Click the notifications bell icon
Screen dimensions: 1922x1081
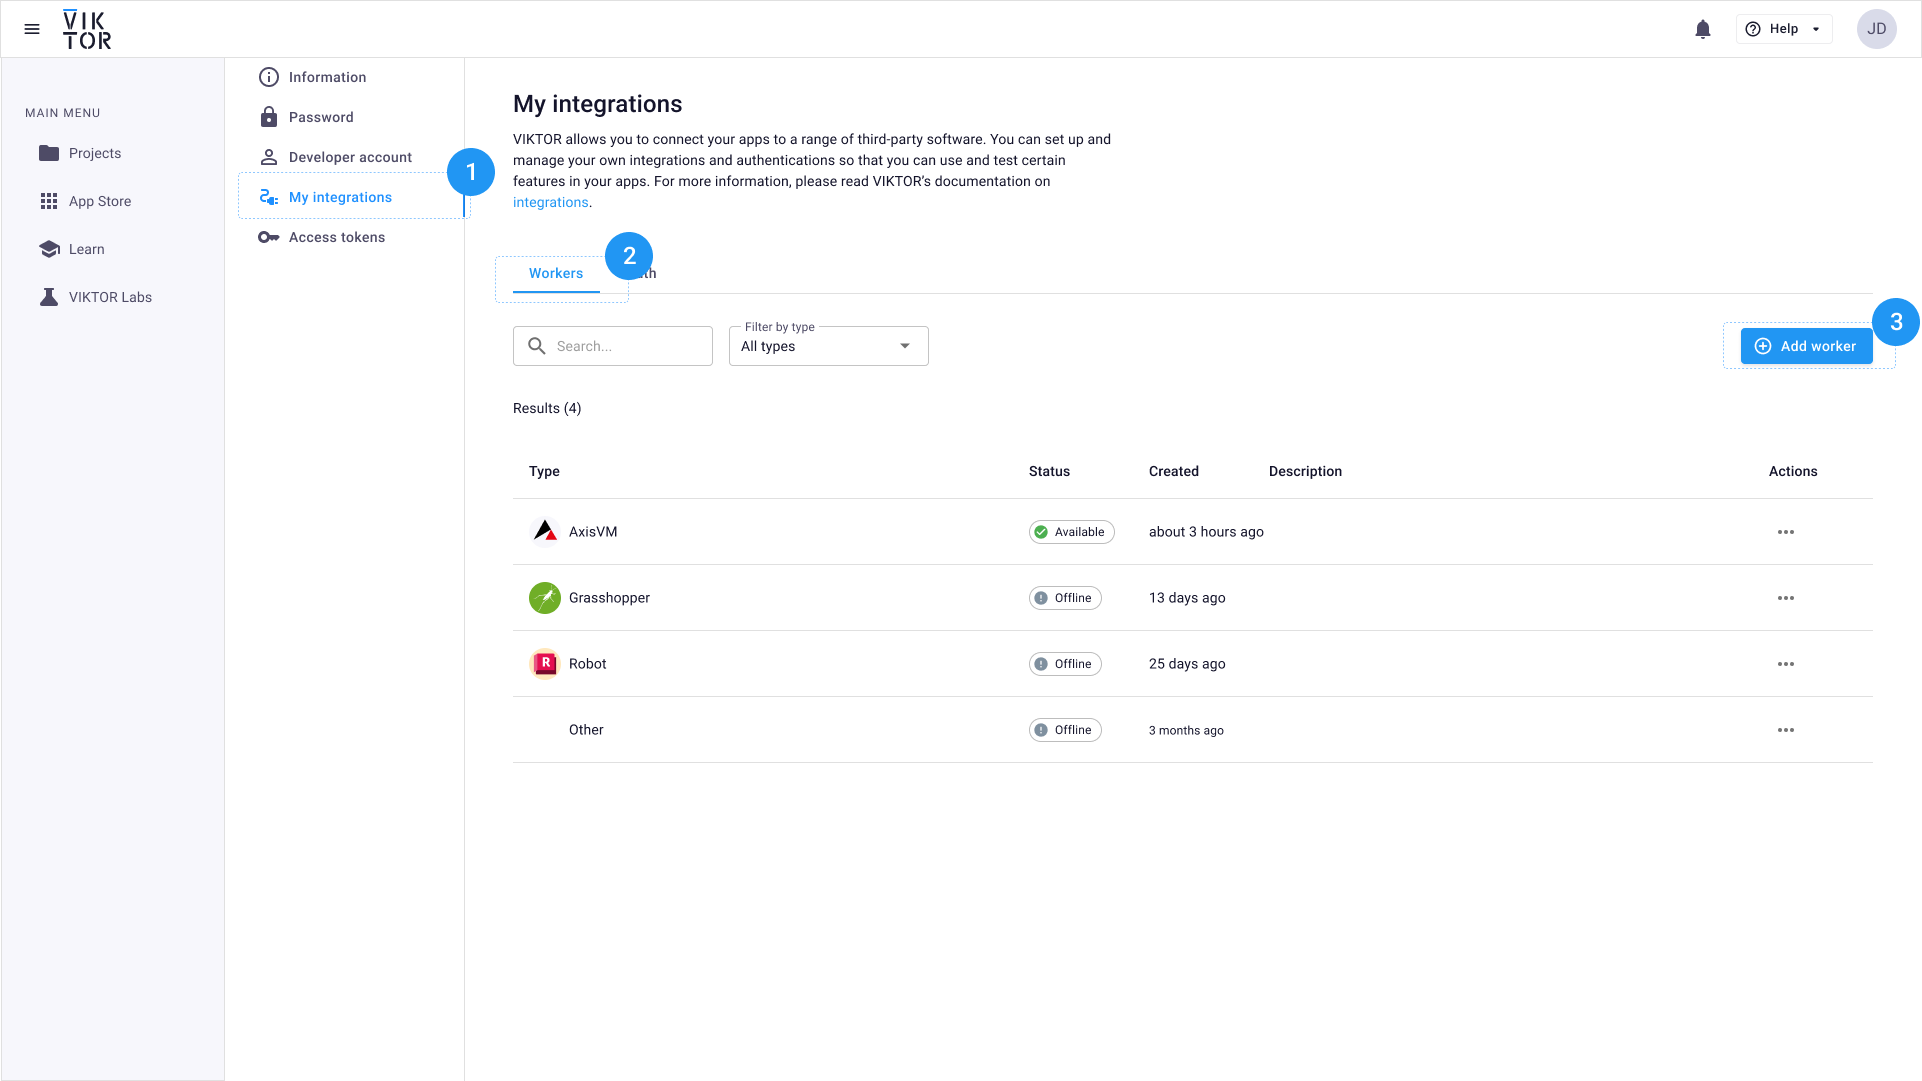tap(1702, 29)
